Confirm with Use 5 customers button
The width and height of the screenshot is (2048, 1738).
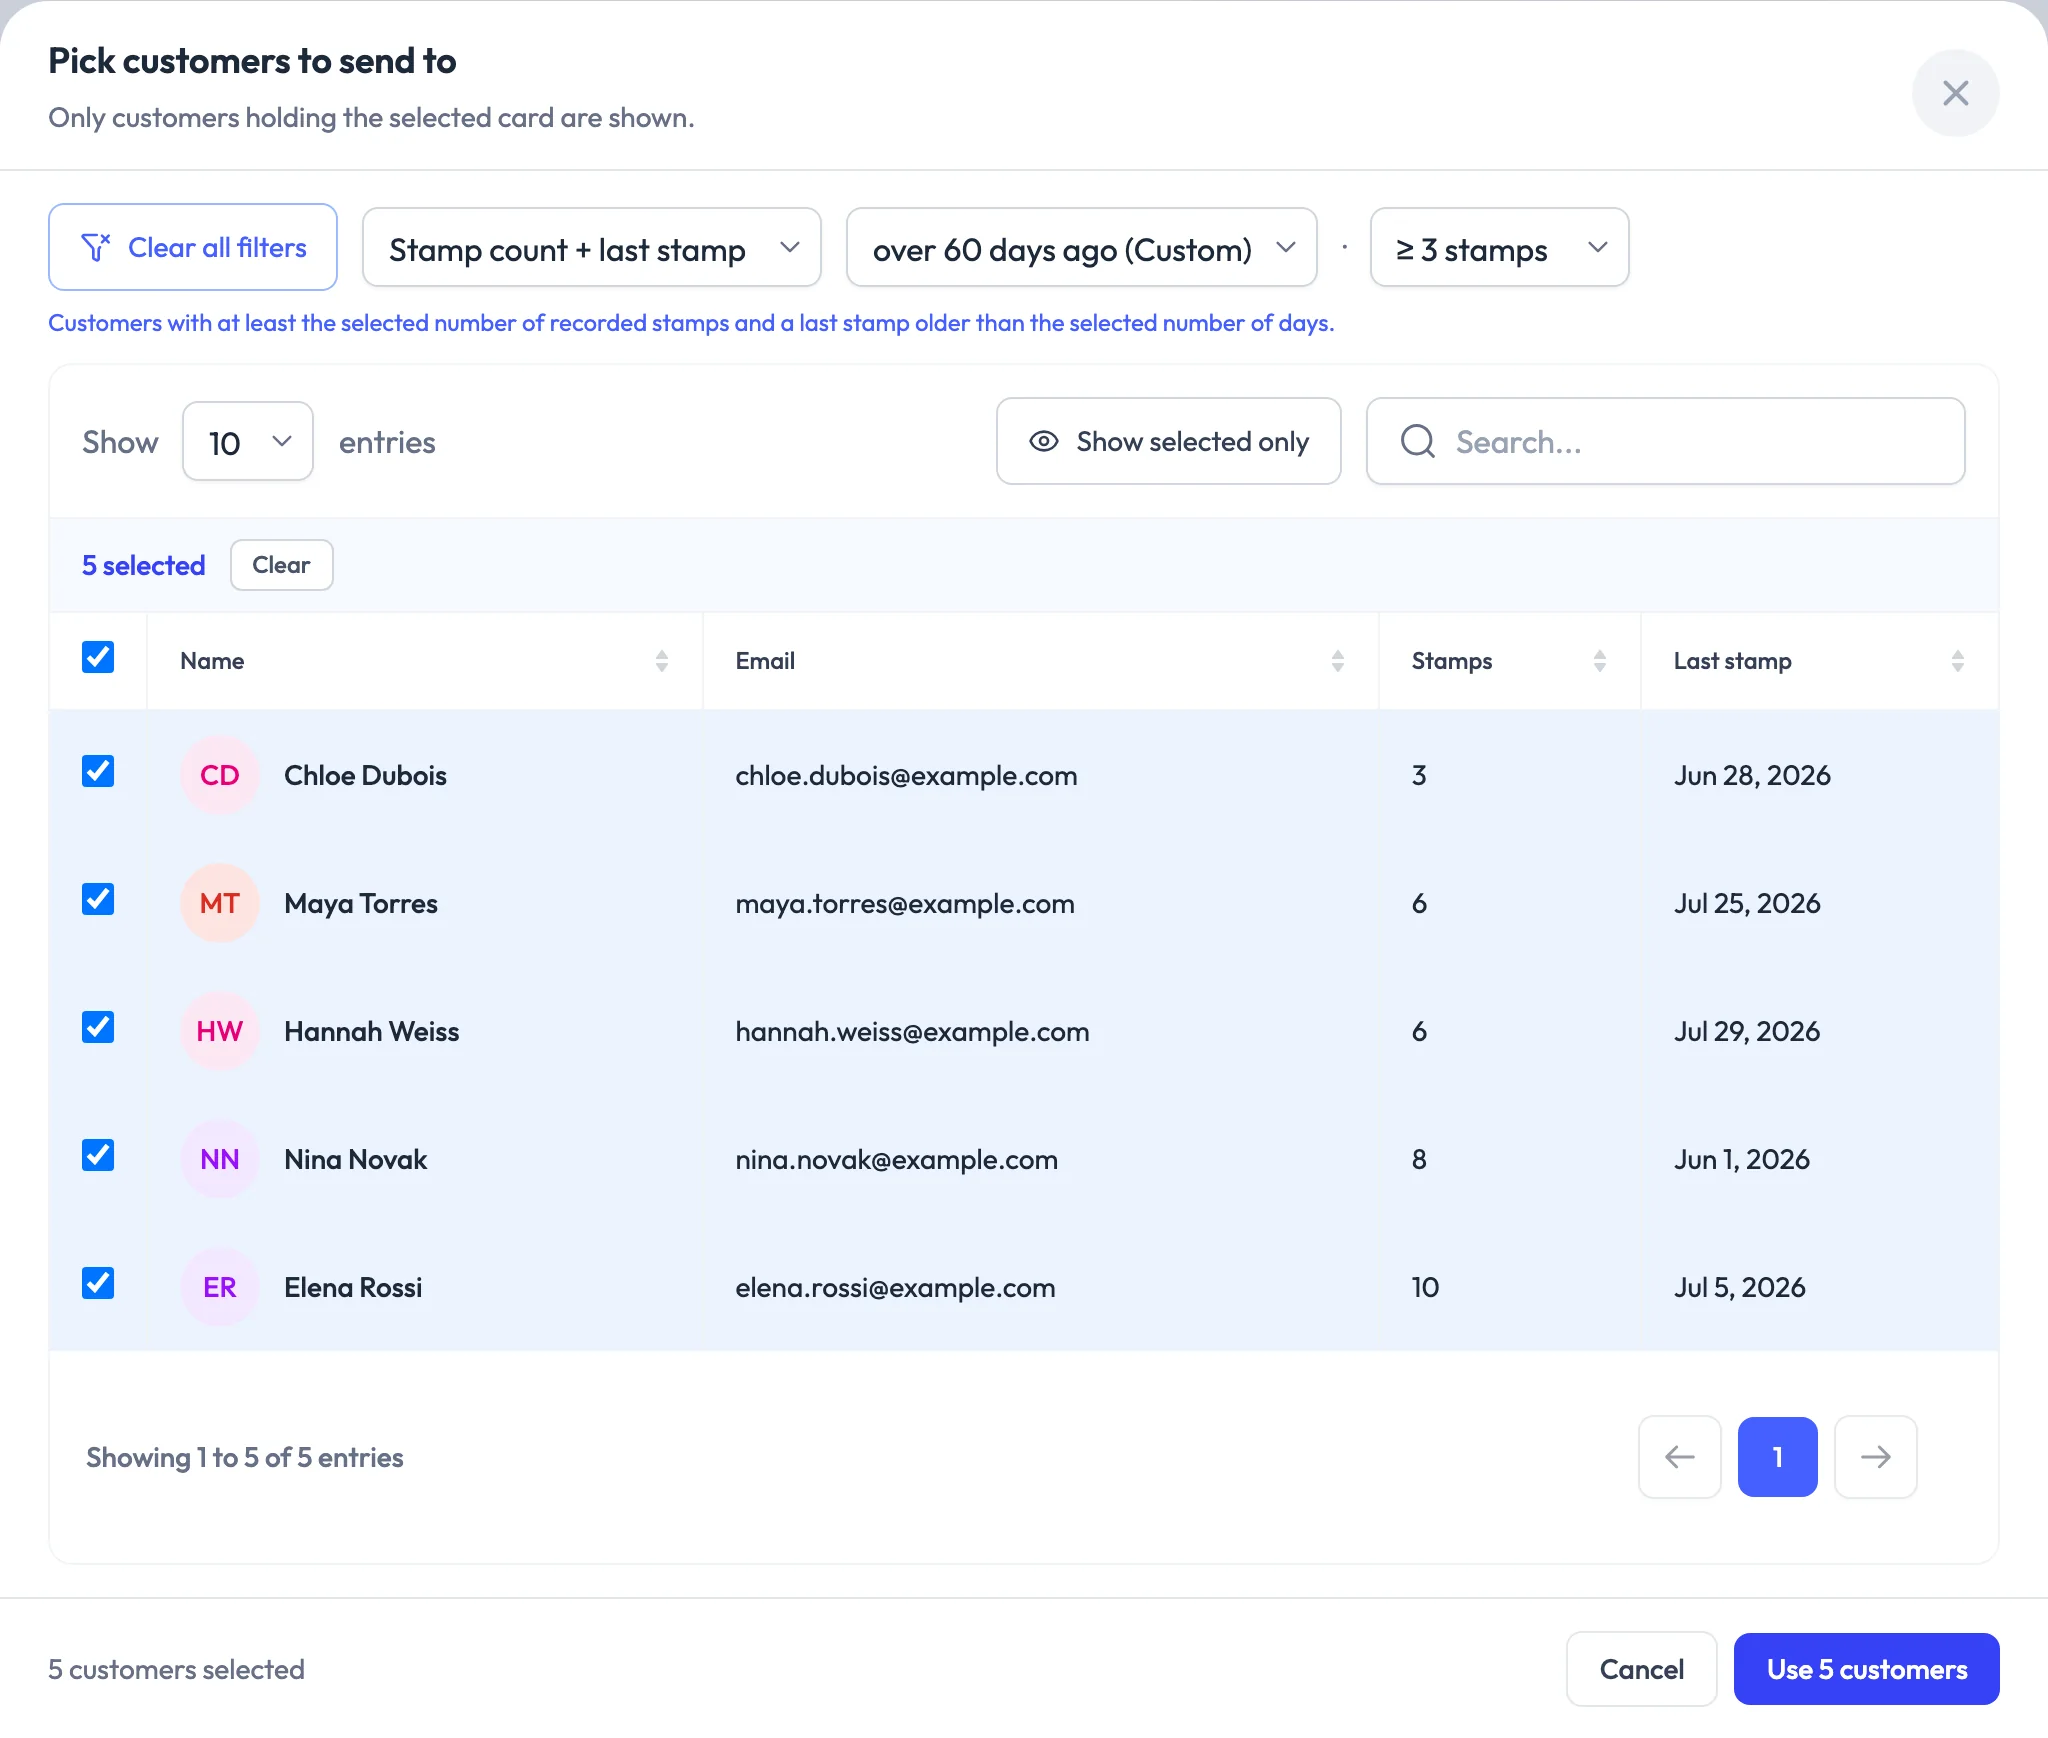click(x=1867, y=1669)
